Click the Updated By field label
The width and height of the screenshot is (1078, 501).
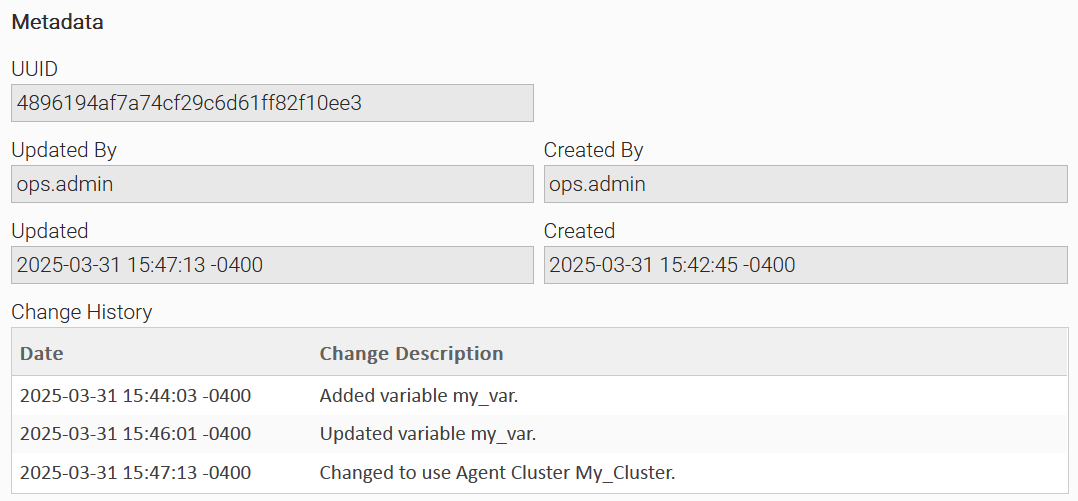[64, 150]
